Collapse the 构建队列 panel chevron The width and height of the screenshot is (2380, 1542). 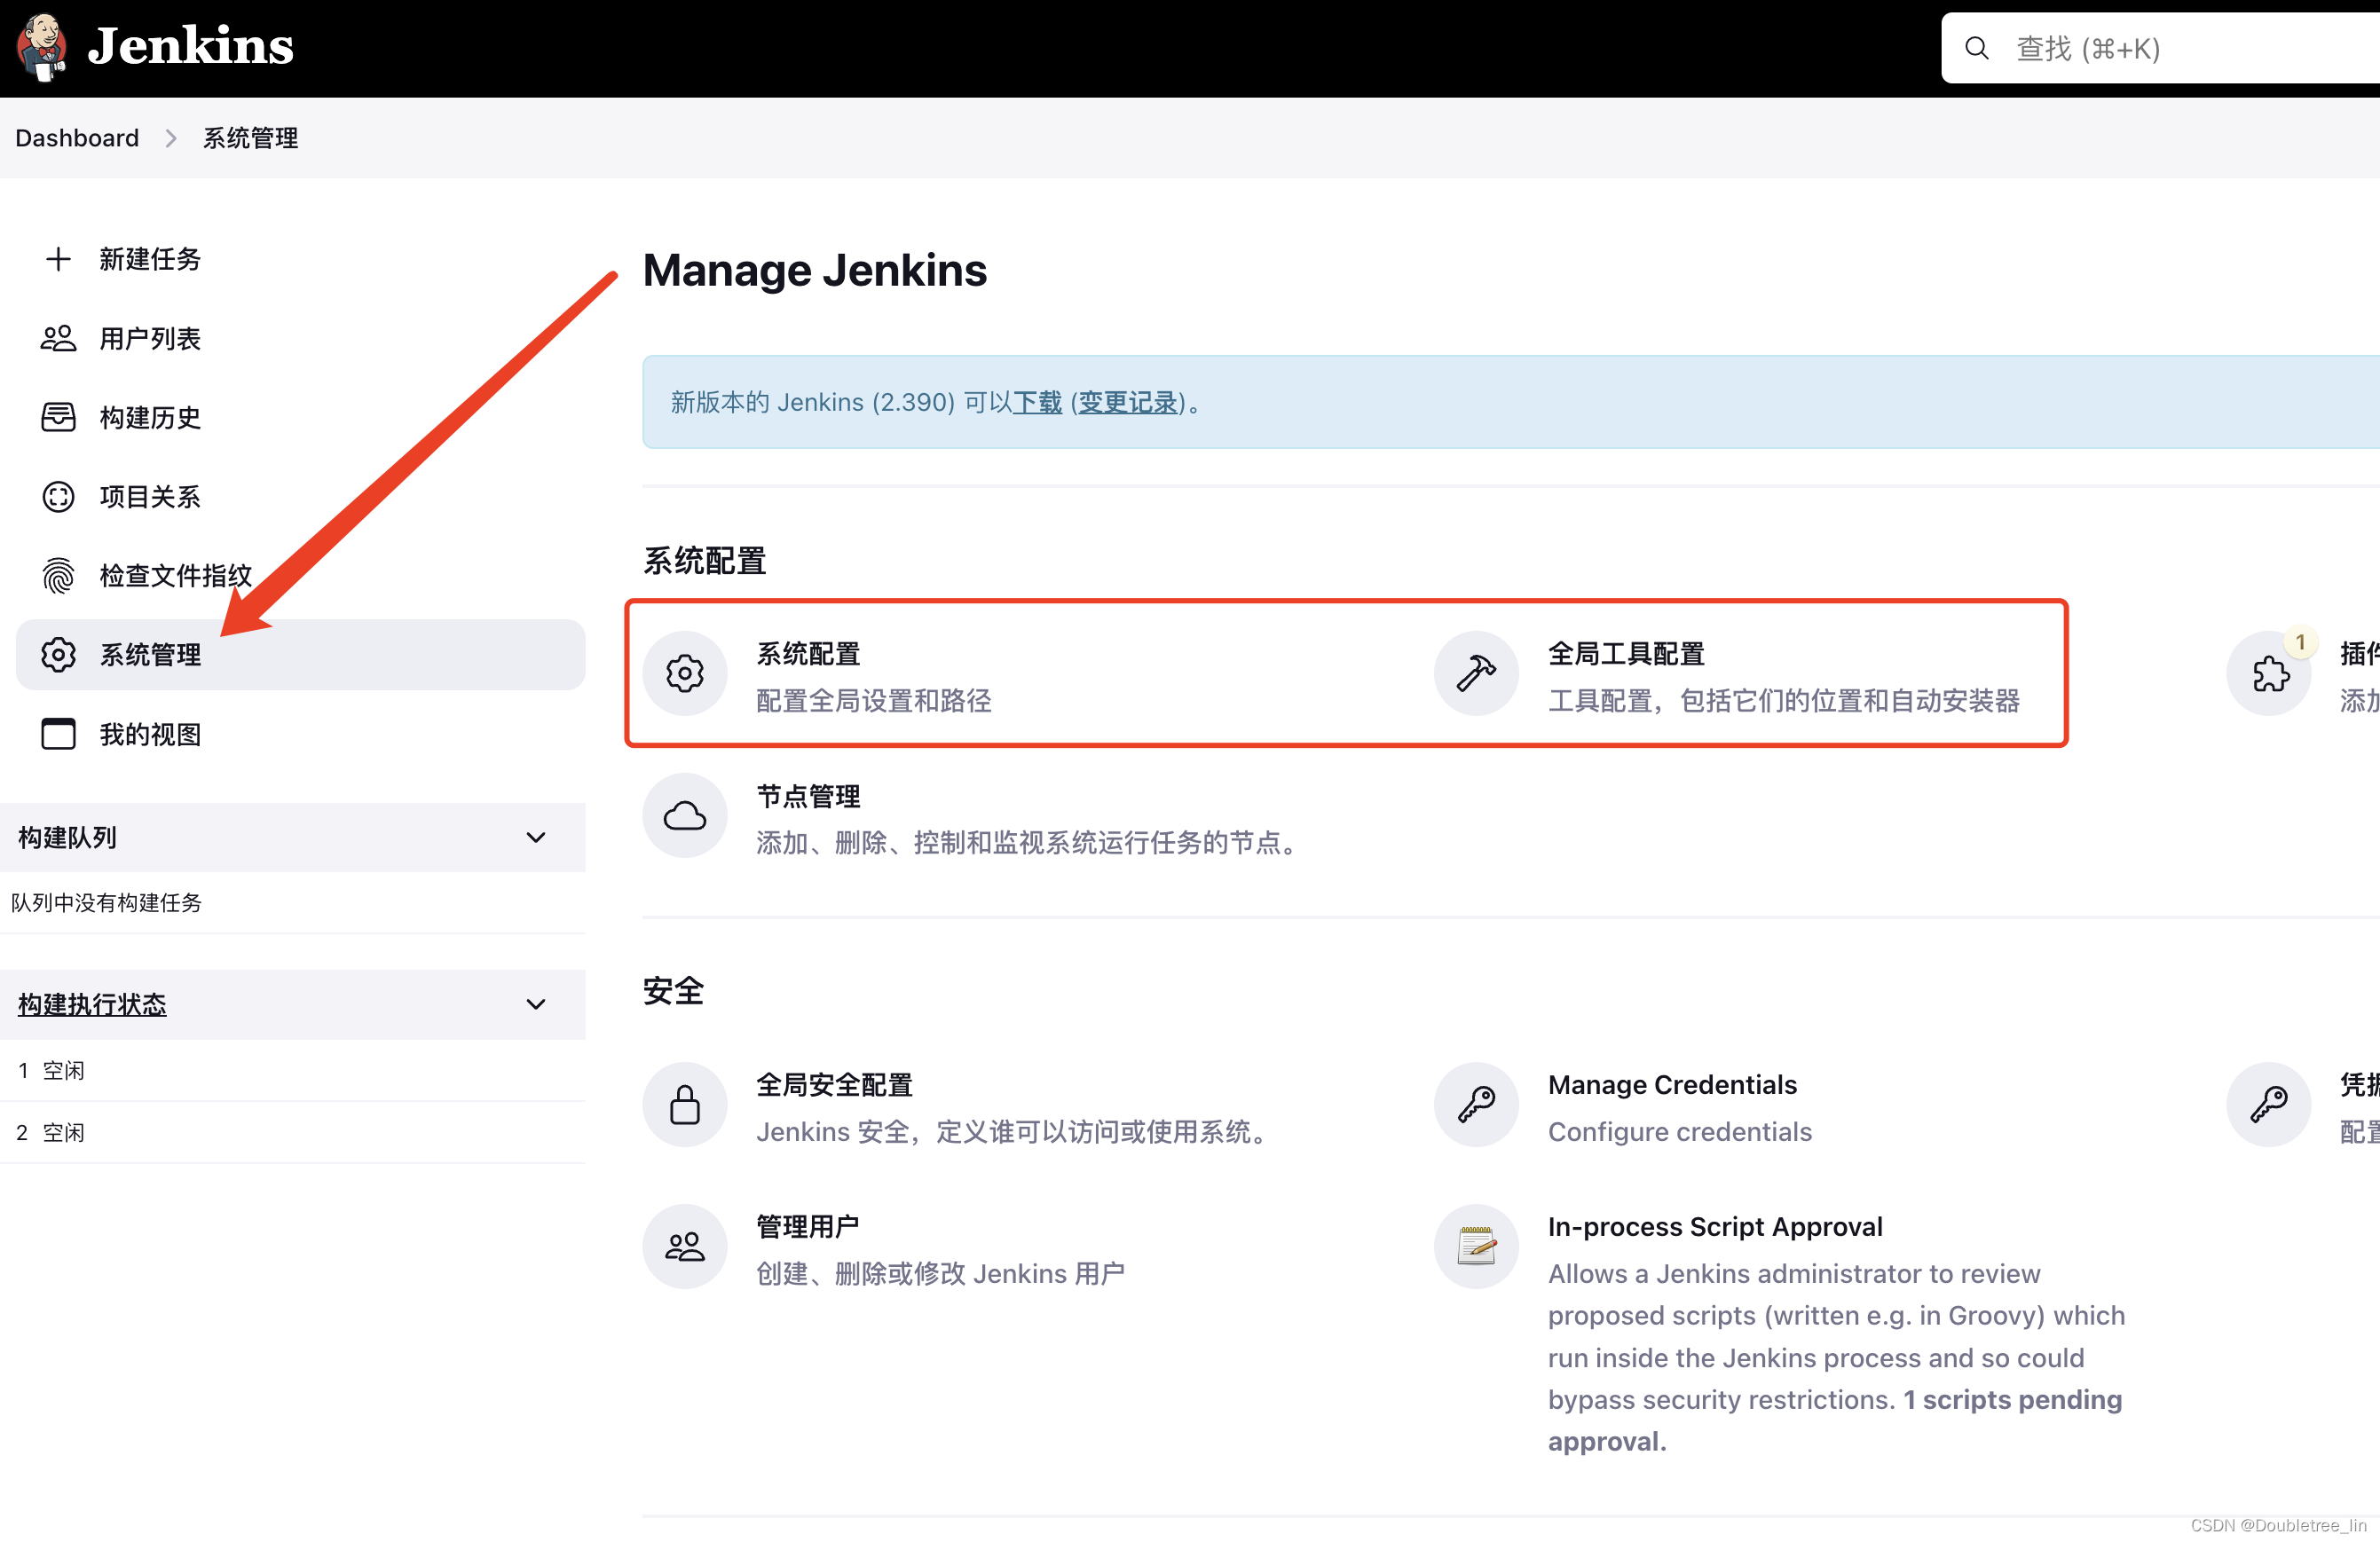536,838
